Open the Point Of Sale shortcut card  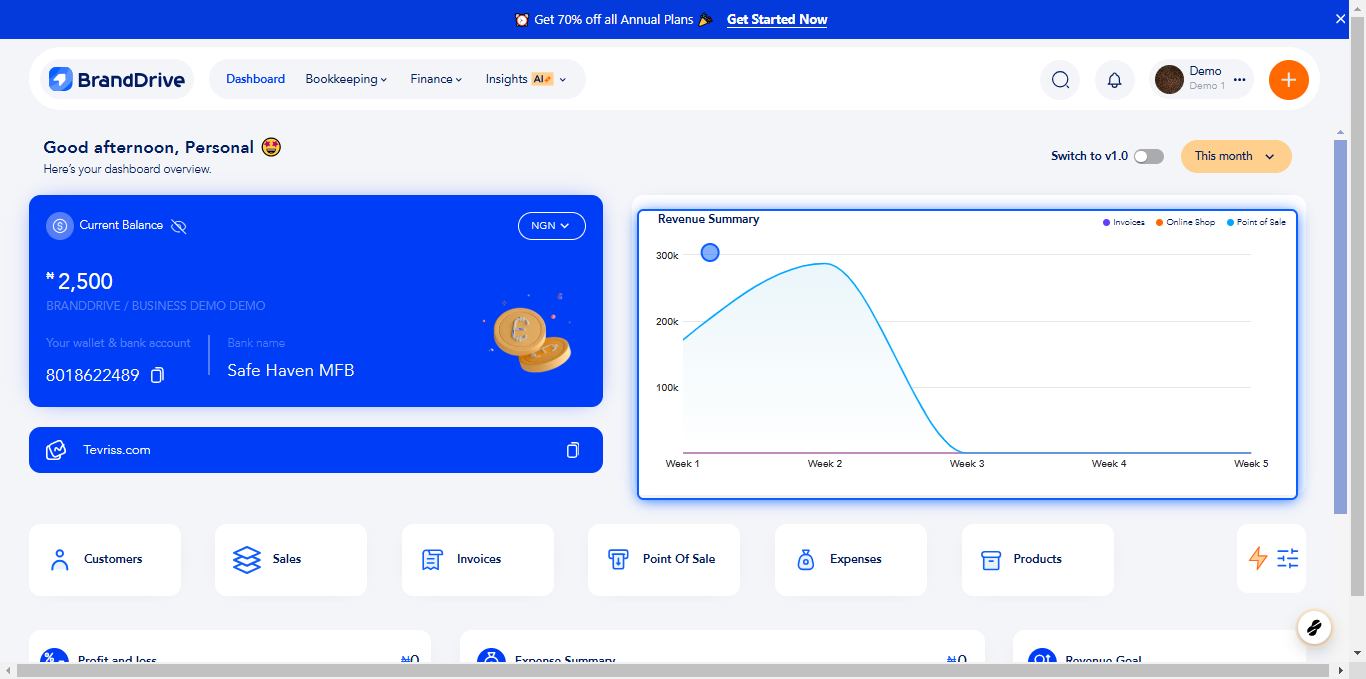664,560
